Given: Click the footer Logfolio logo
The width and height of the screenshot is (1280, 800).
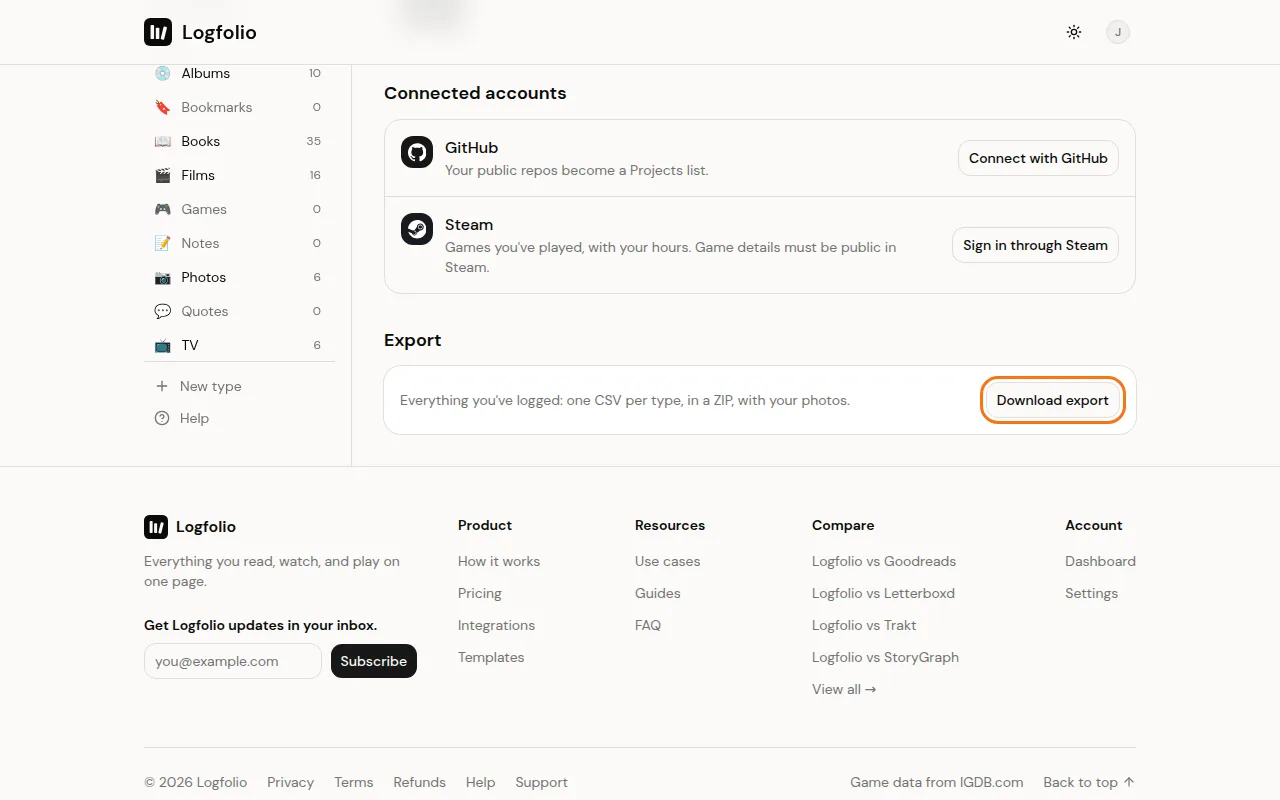Looking at the screenshot, I should point(190,527).
